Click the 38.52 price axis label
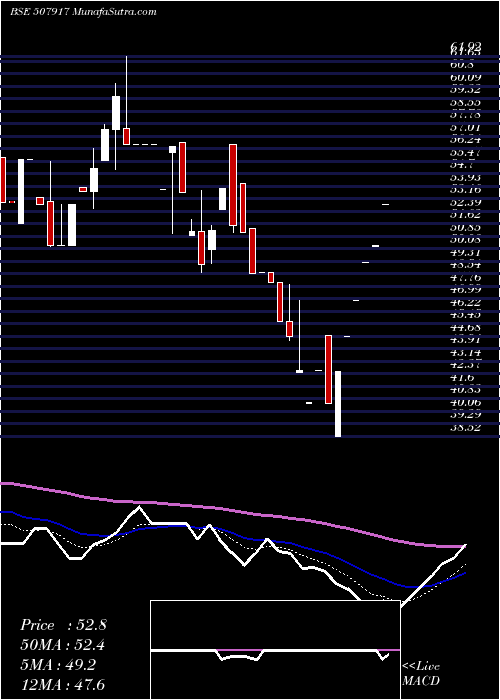This screenshot has height=700, width=500. [x=466, y=428]
